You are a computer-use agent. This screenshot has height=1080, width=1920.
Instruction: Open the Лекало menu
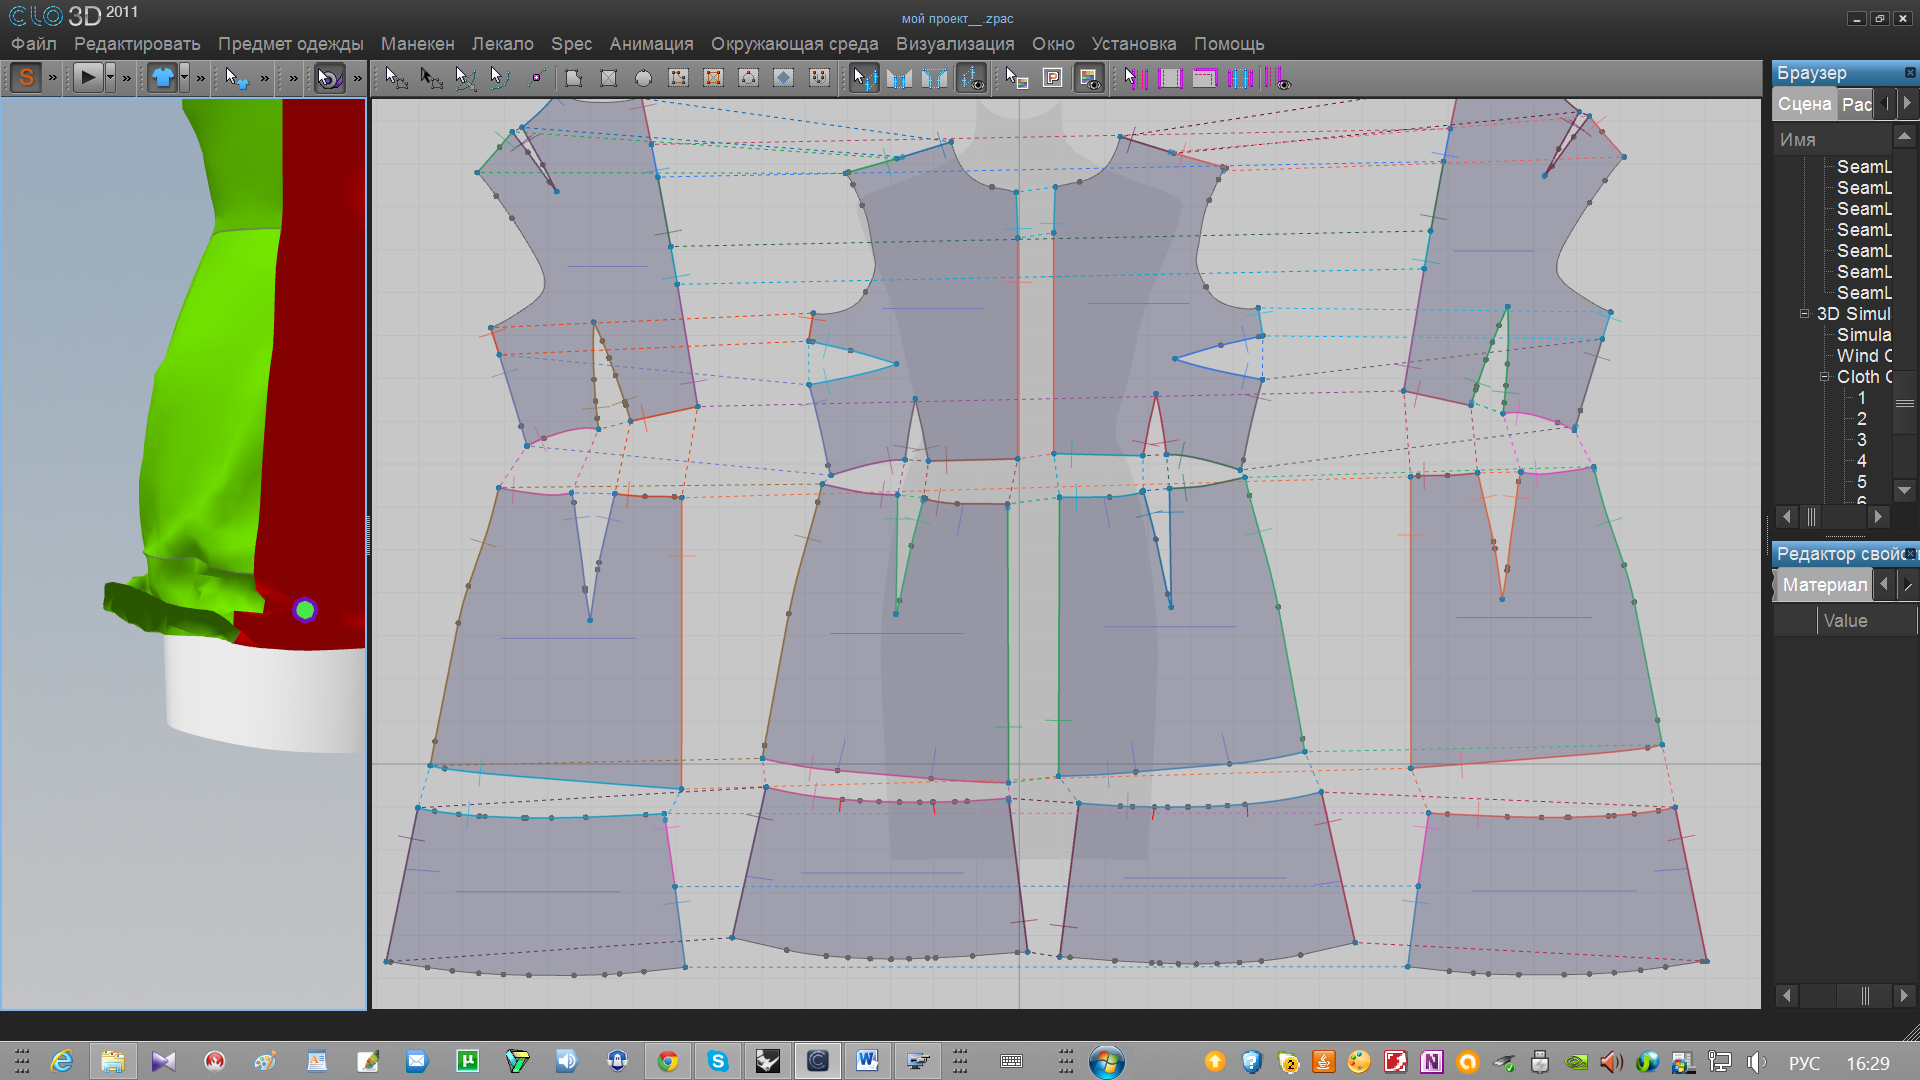pos(502,44)
